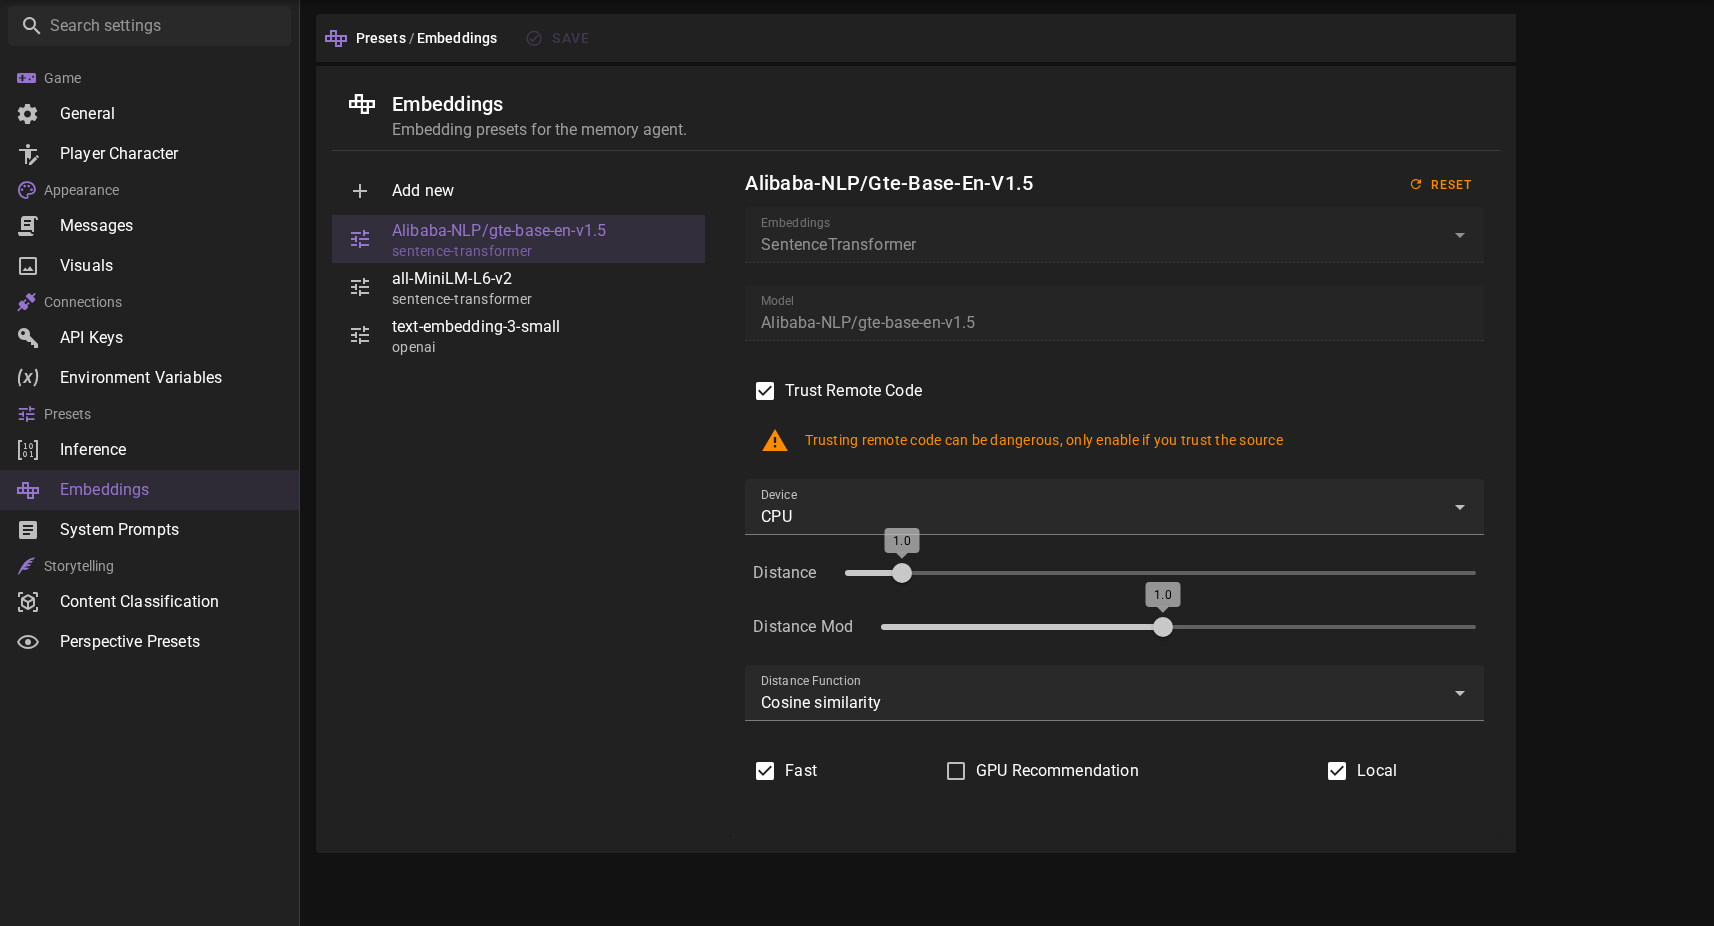Open System Prompts section
The height and width of the screenshot is (926, 1714).
point(150,530)
